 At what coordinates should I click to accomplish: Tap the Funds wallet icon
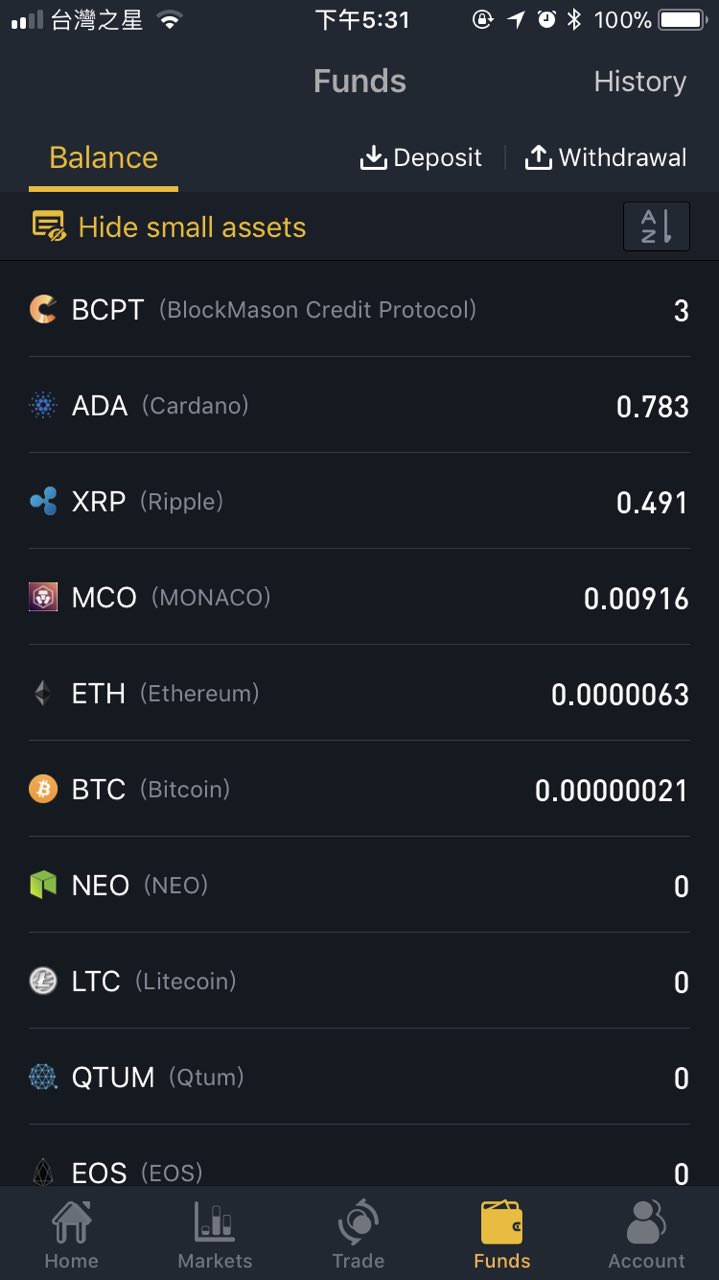tap(502, 1223)
